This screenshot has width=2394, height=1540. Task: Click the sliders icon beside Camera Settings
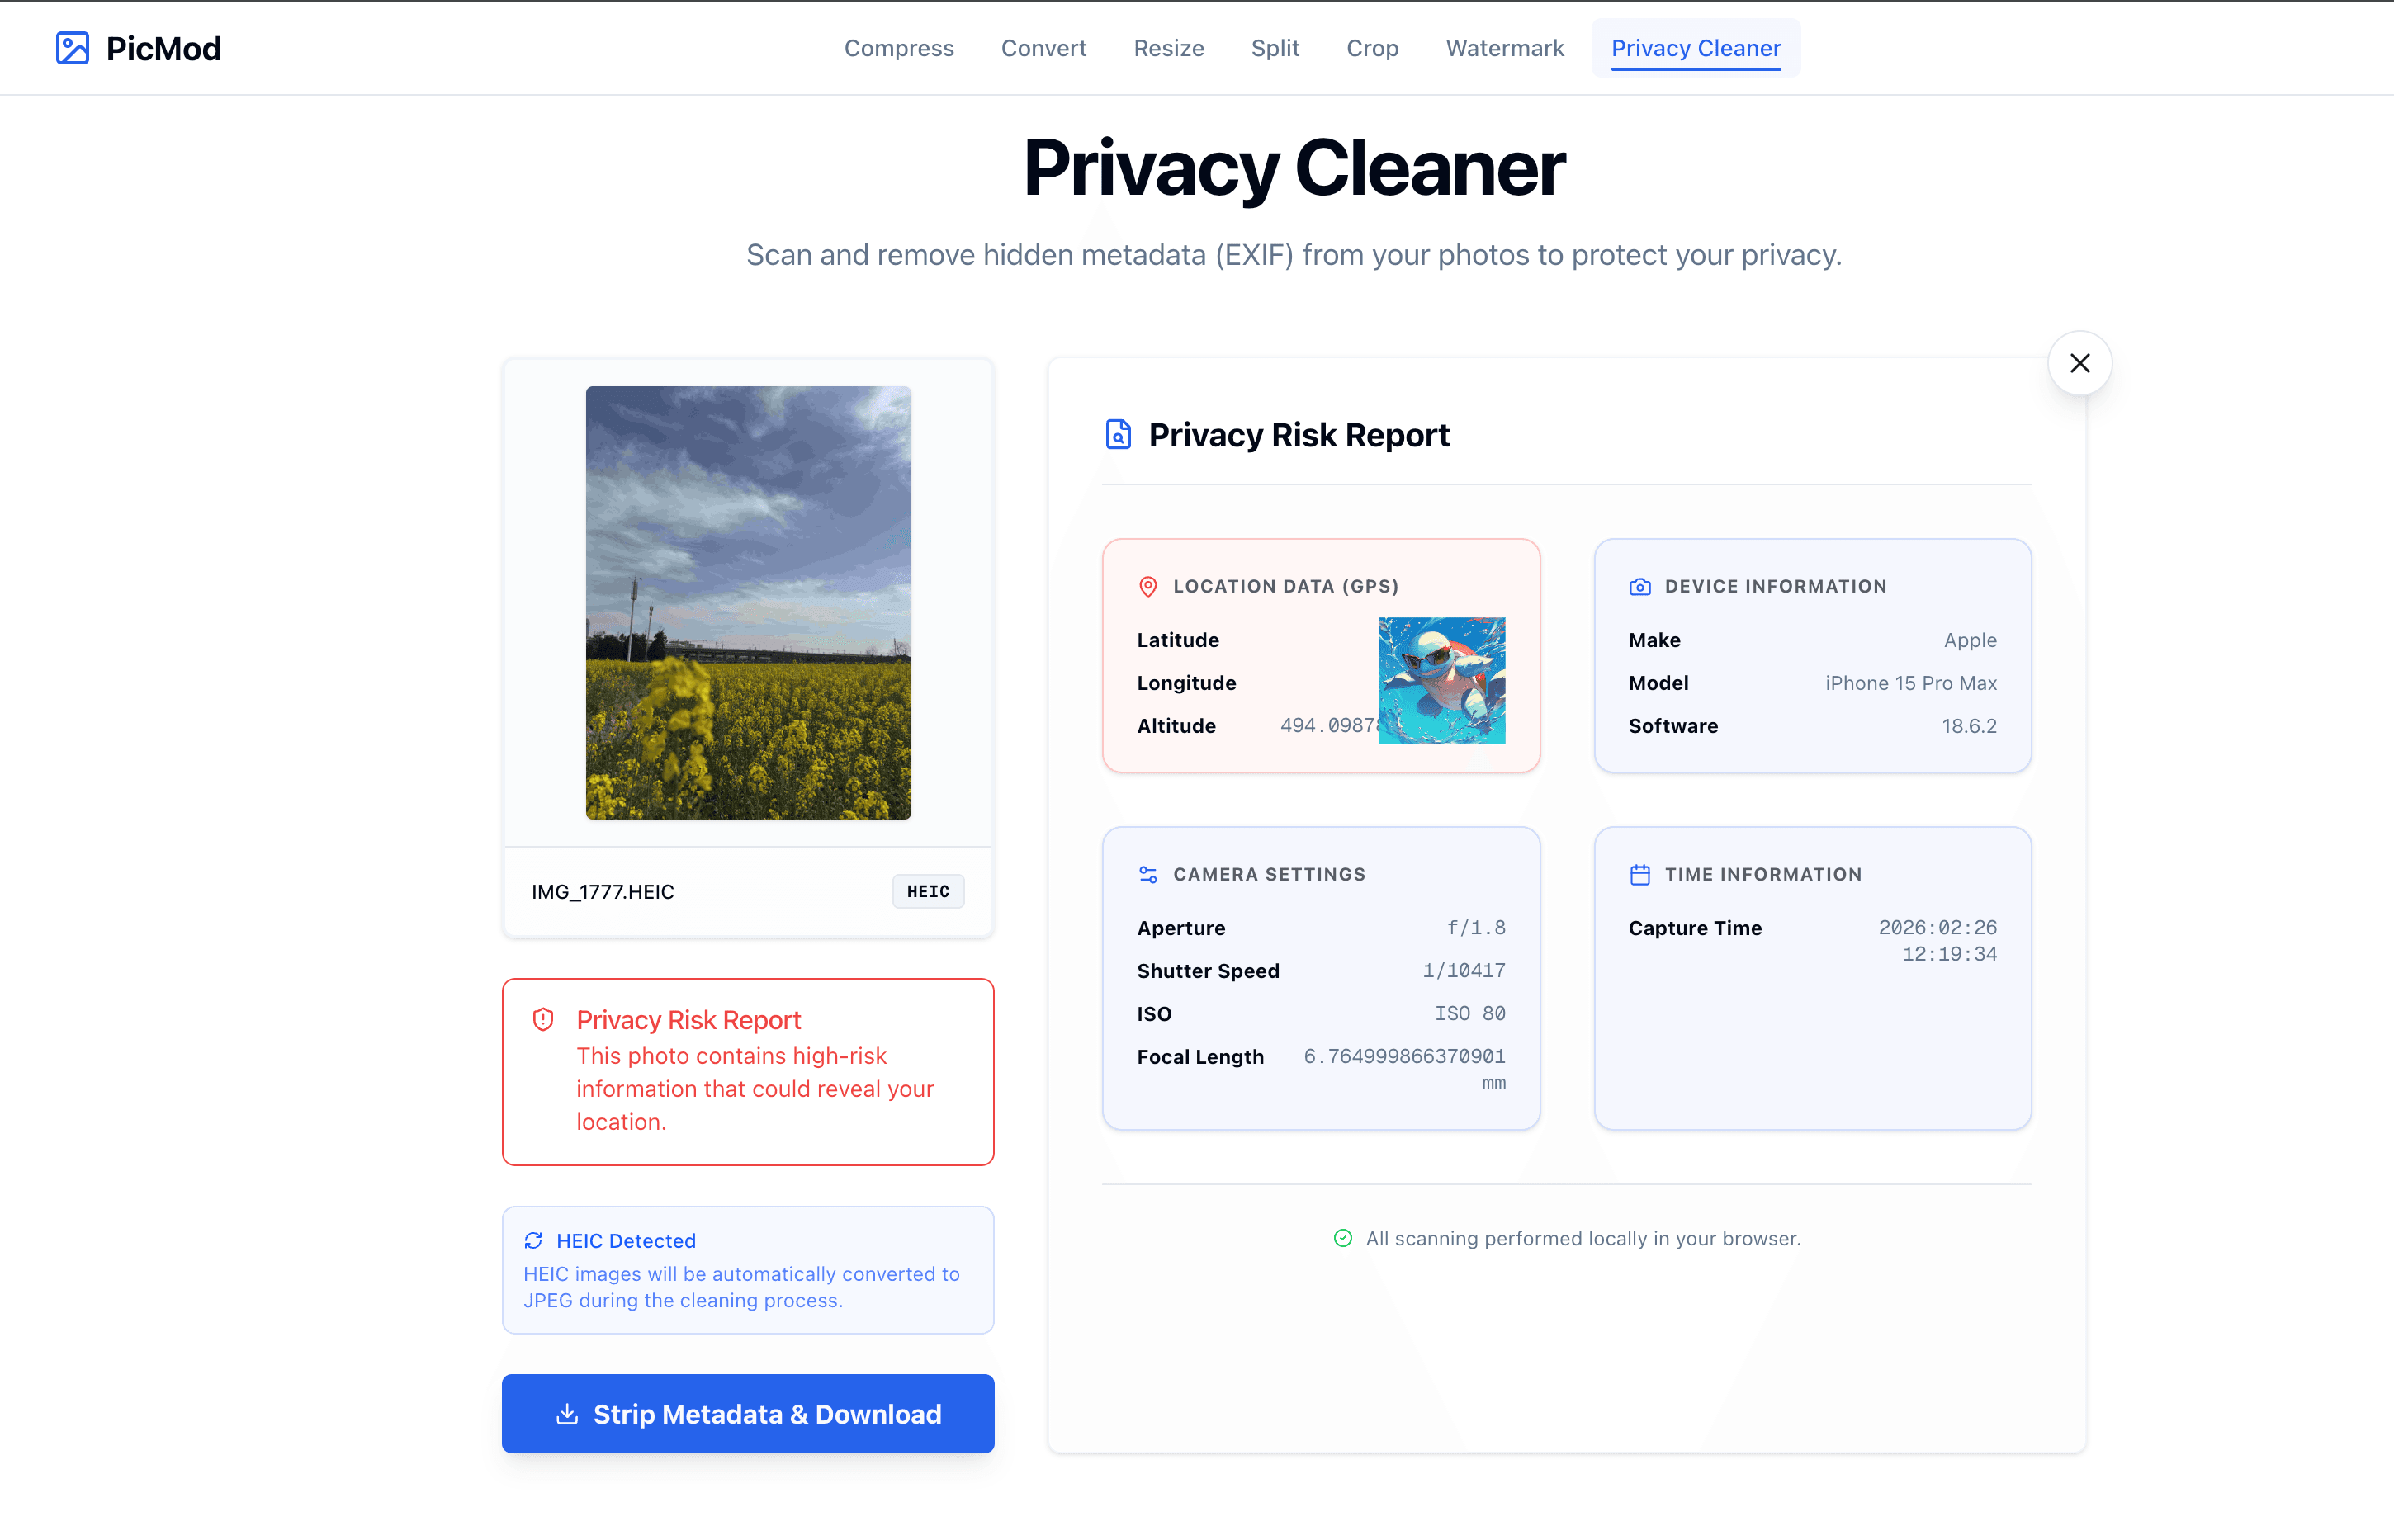(x=1147, y=873)
